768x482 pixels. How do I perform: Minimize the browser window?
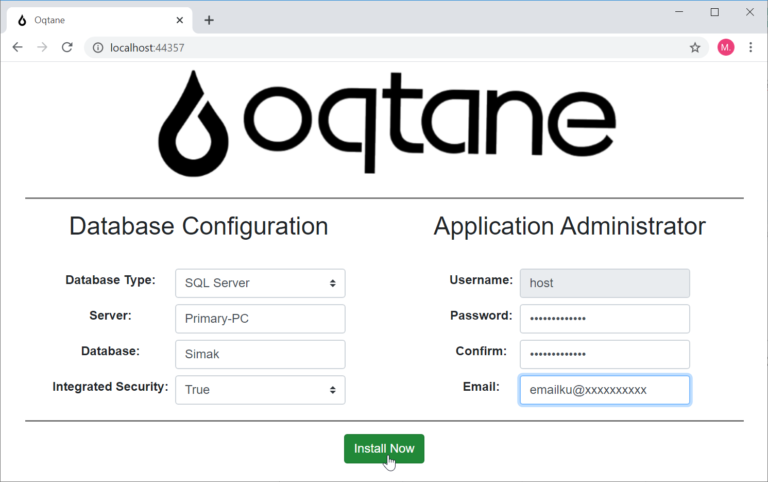679,12
